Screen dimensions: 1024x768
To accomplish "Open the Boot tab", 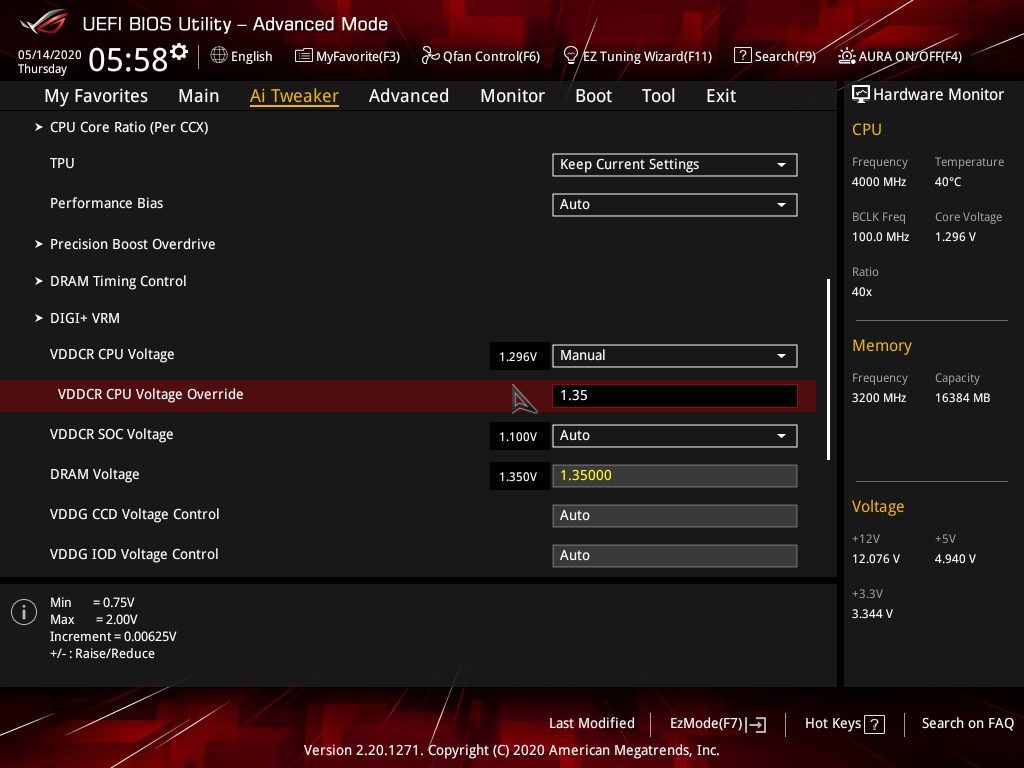I will tap(593, 96).
